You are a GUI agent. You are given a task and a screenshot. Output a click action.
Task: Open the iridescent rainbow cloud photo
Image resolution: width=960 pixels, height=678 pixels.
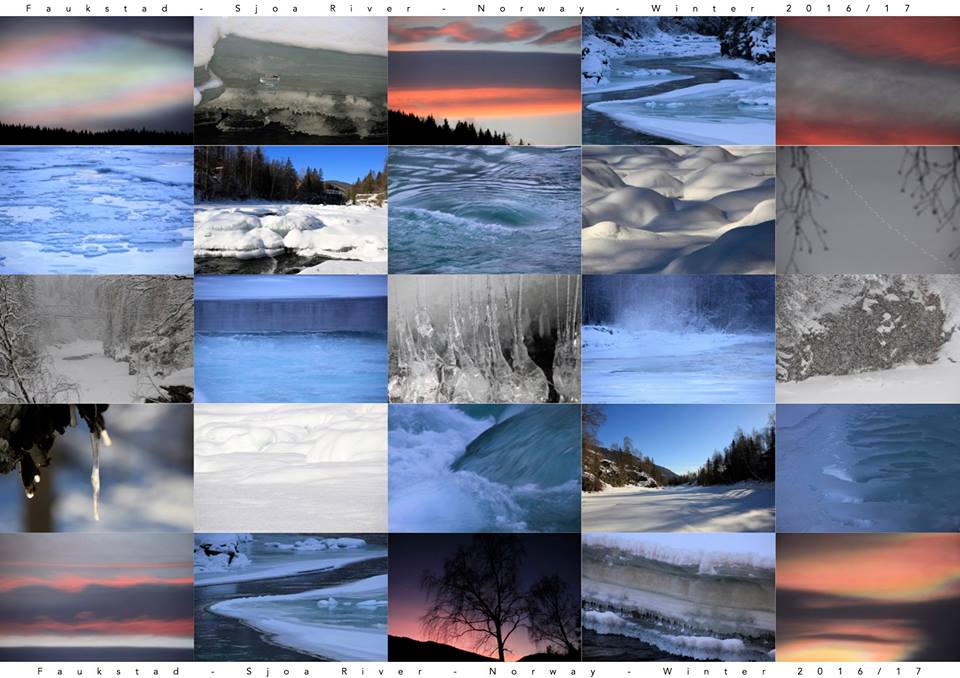tap(97, 80)
